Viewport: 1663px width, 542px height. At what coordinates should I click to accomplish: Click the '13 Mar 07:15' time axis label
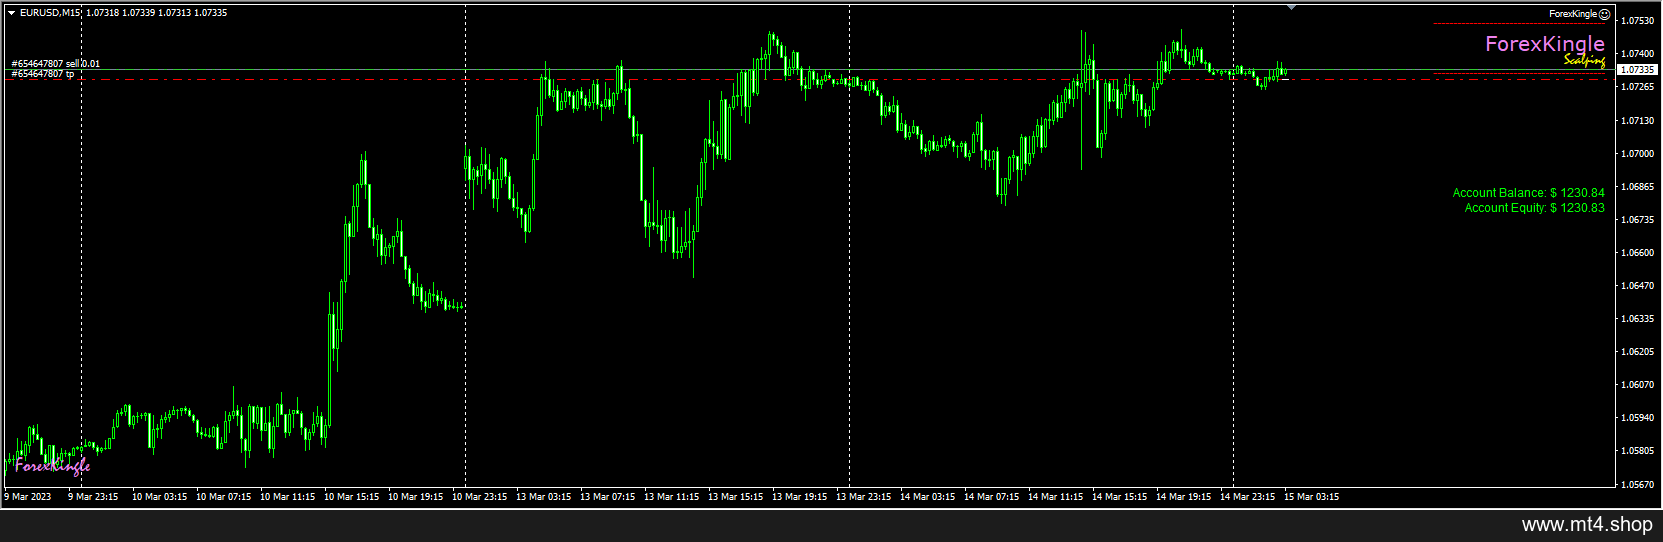click(608, 497)
